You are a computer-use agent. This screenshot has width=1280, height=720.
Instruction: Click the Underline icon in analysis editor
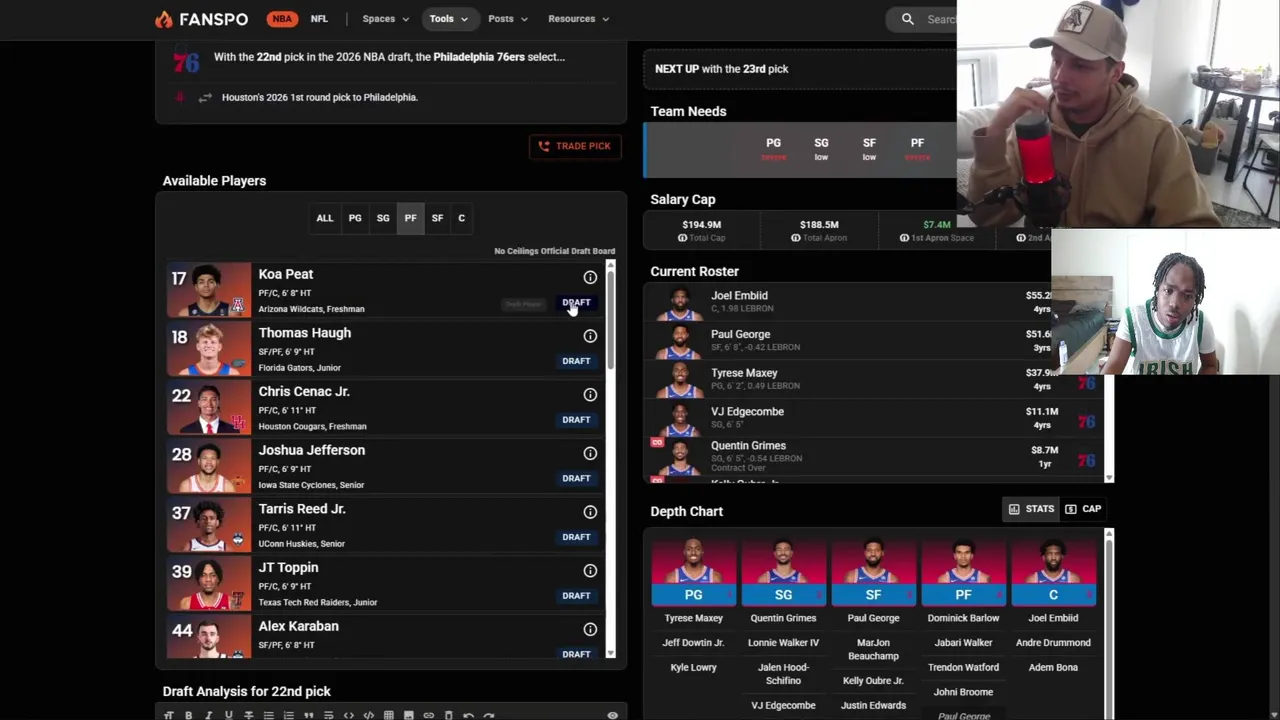point(229,715)
